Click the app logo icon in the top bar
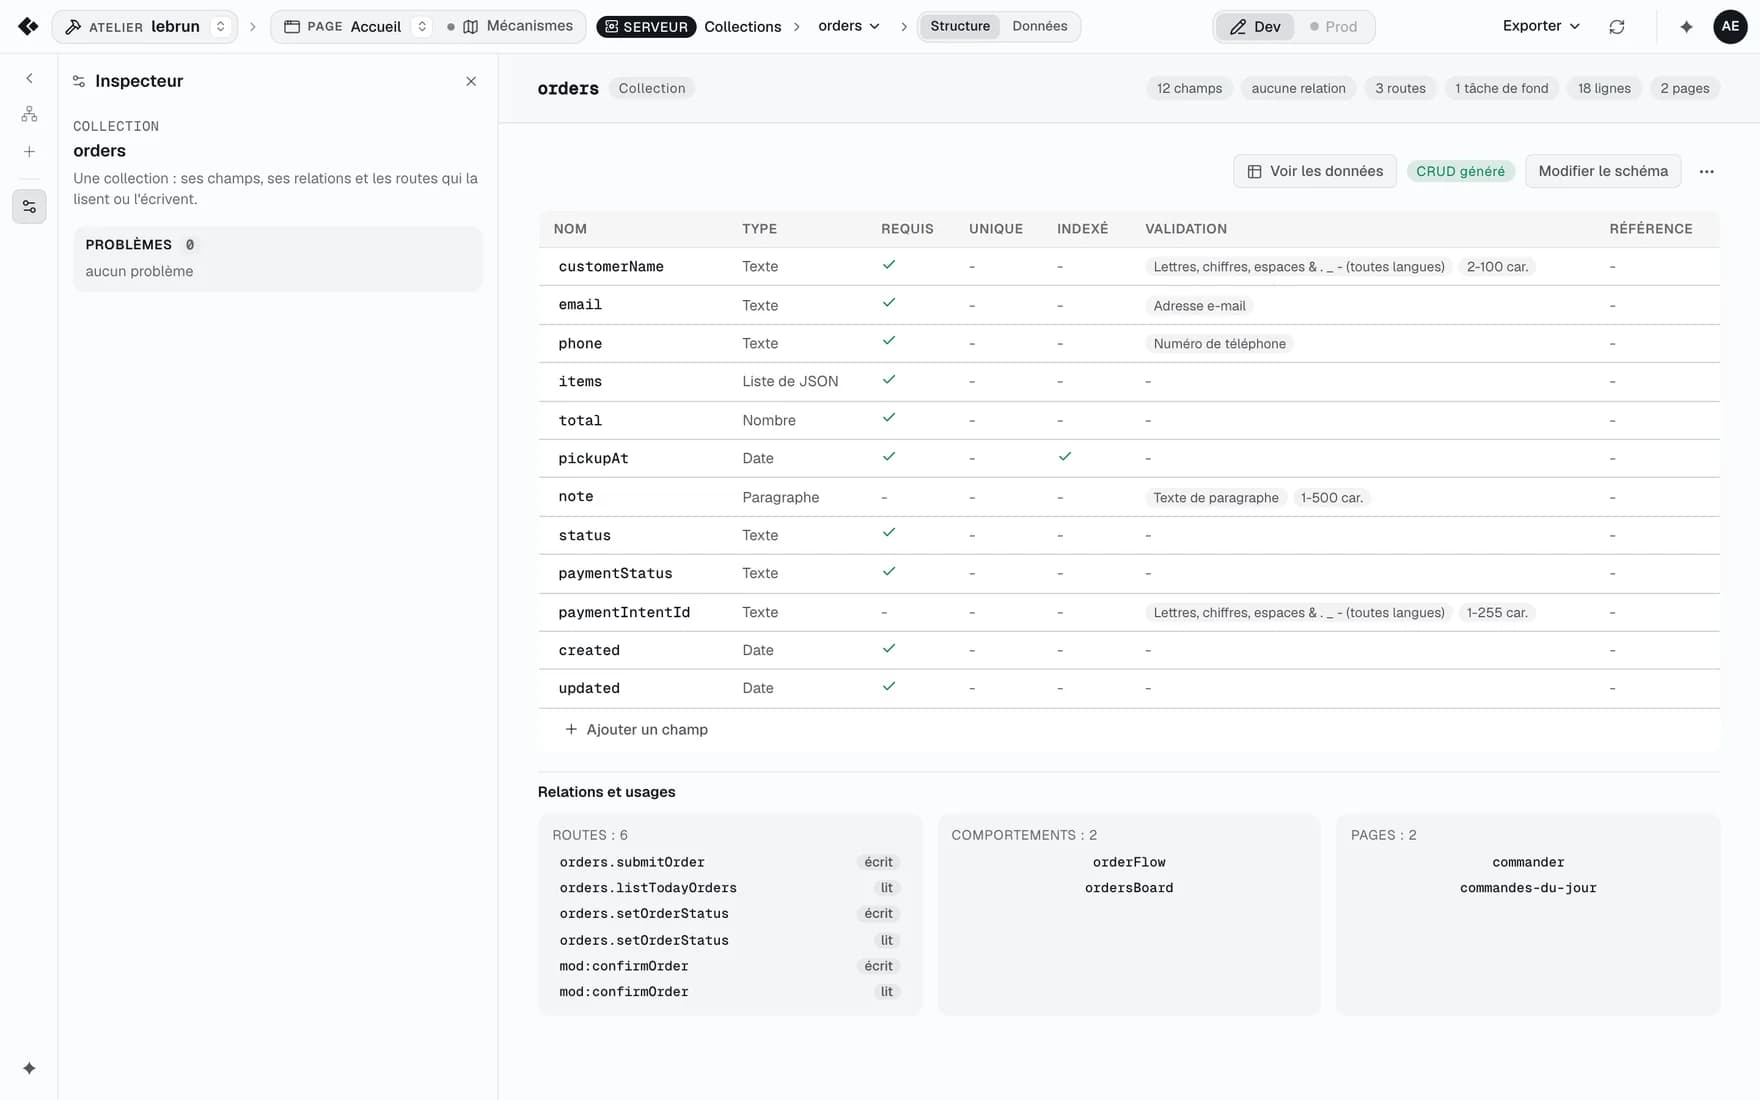The height and width of the screenshot is (1100, 1760). pyautogui.click(x=28, y=26)
